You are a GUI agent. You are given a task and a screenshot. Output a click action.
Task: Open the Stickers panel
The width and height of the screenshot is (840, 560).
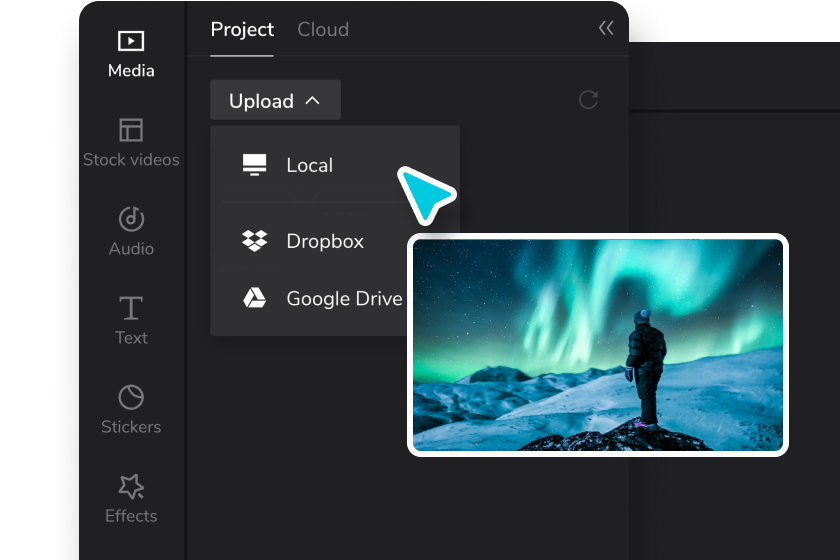[x=131, y=409]
